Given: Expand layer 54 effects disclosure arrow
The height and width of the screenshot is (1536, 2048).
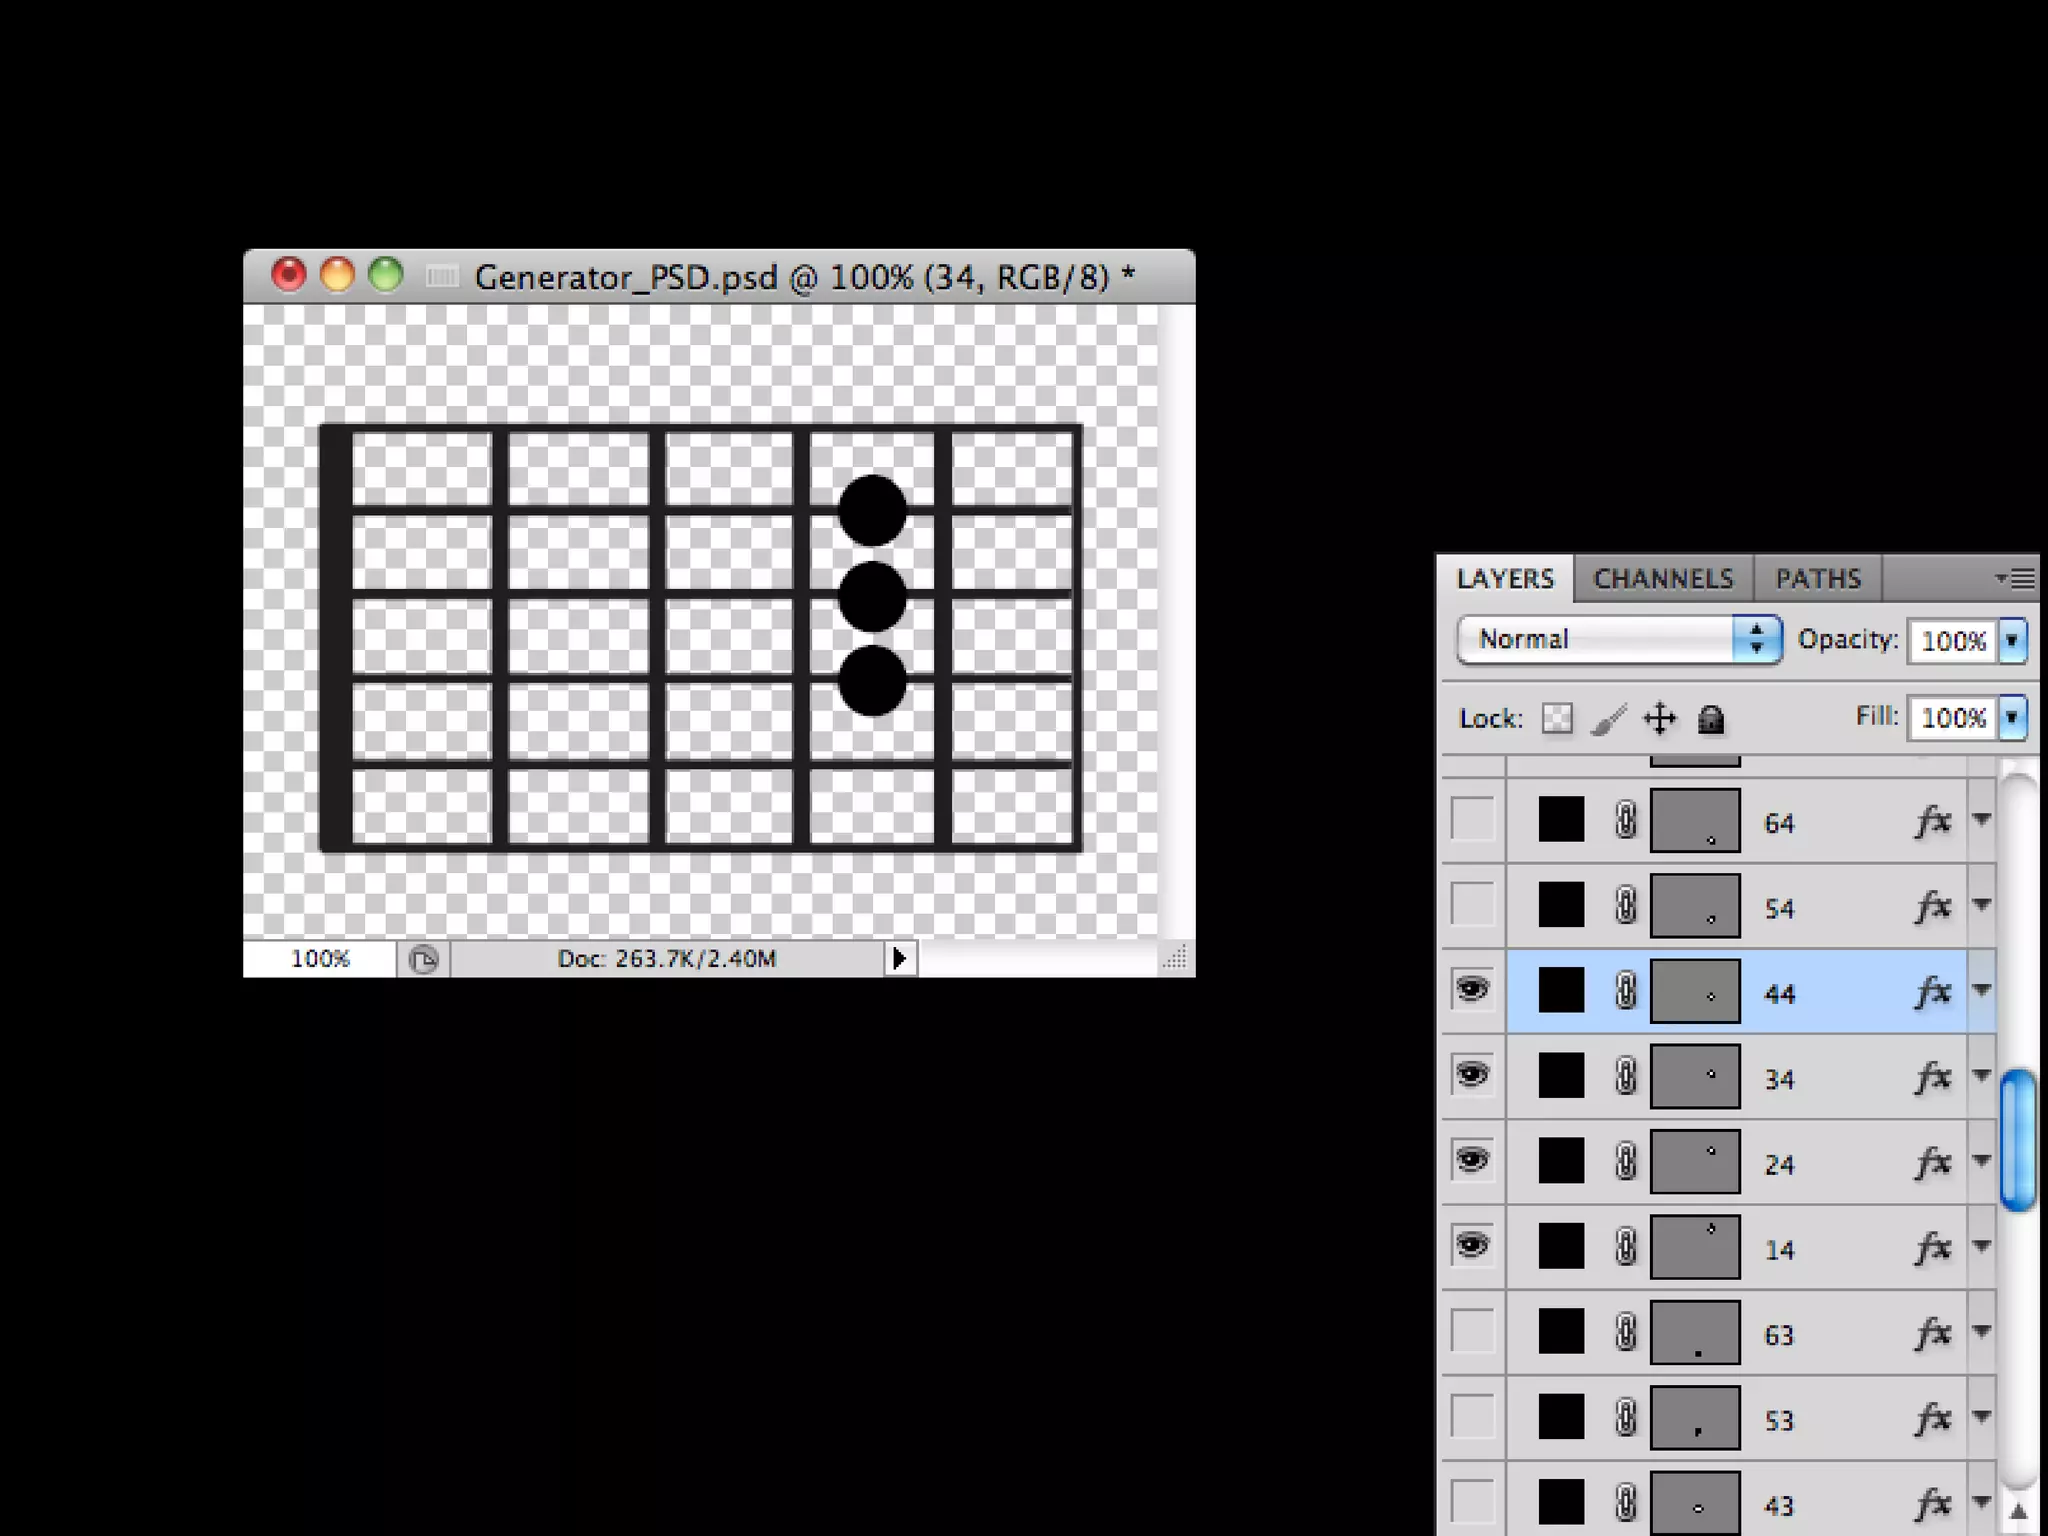Looking at the screenshot, I should [1982, 905].
